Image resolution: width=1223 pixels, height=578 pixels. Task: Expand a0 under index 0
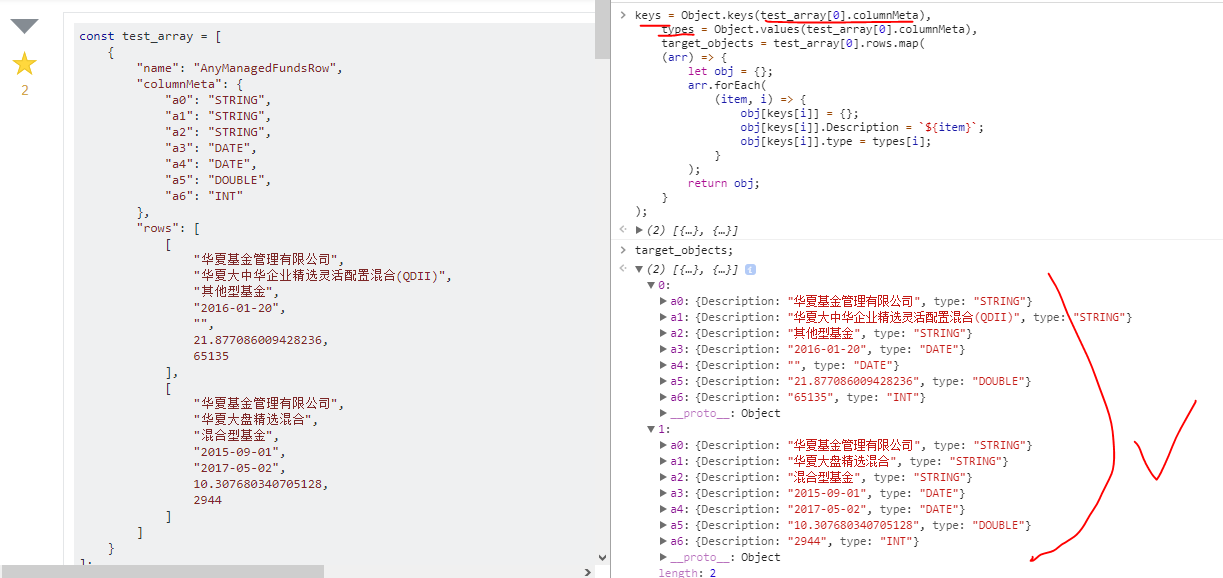coord(665,301)
